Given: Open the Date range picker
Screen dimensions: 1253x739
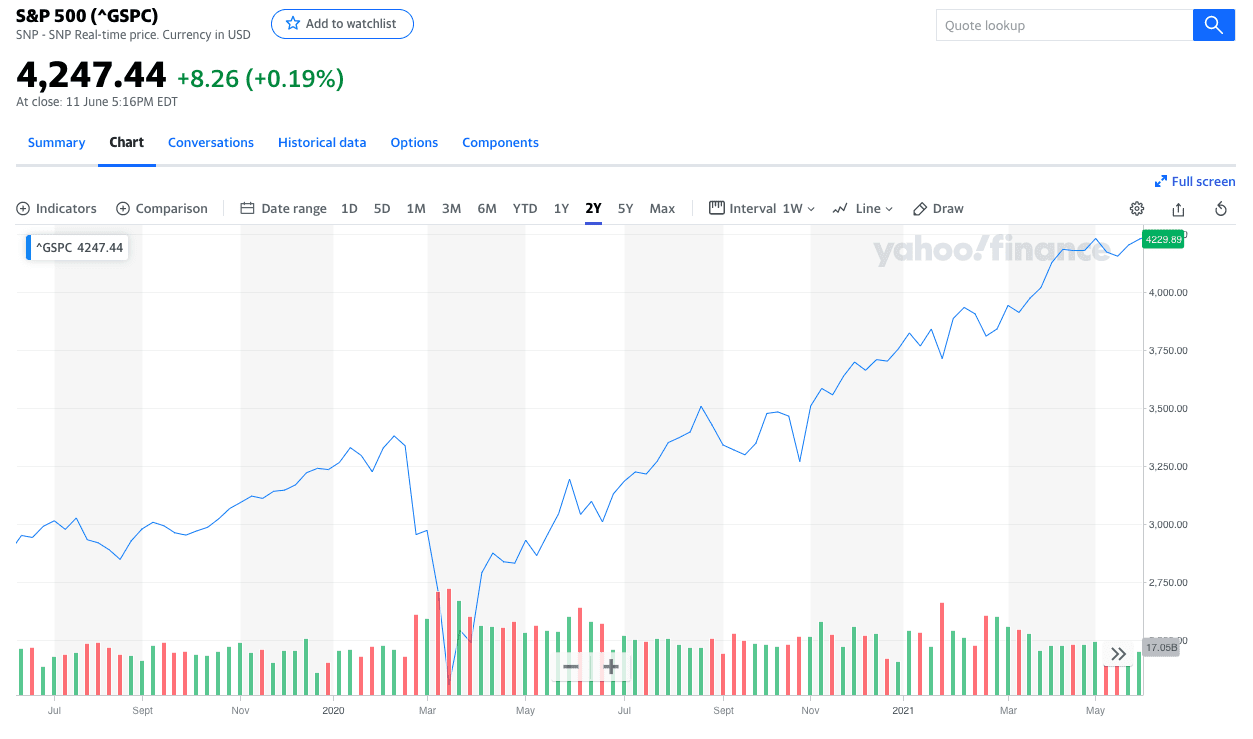Looking at the screenshot, I should pyautogui.click(x=284, y=209).
